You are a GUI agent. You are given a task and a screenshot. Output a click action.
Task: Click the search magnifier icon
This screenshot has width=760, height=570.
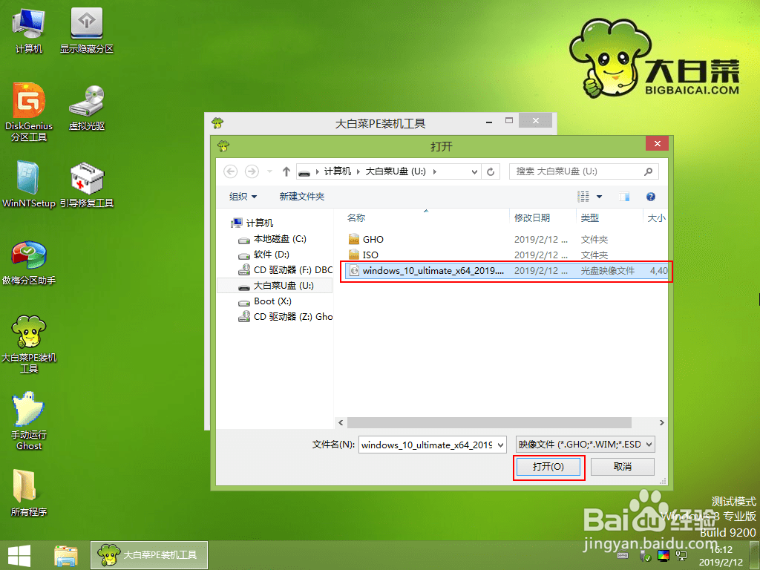click(x=648, y=171)
